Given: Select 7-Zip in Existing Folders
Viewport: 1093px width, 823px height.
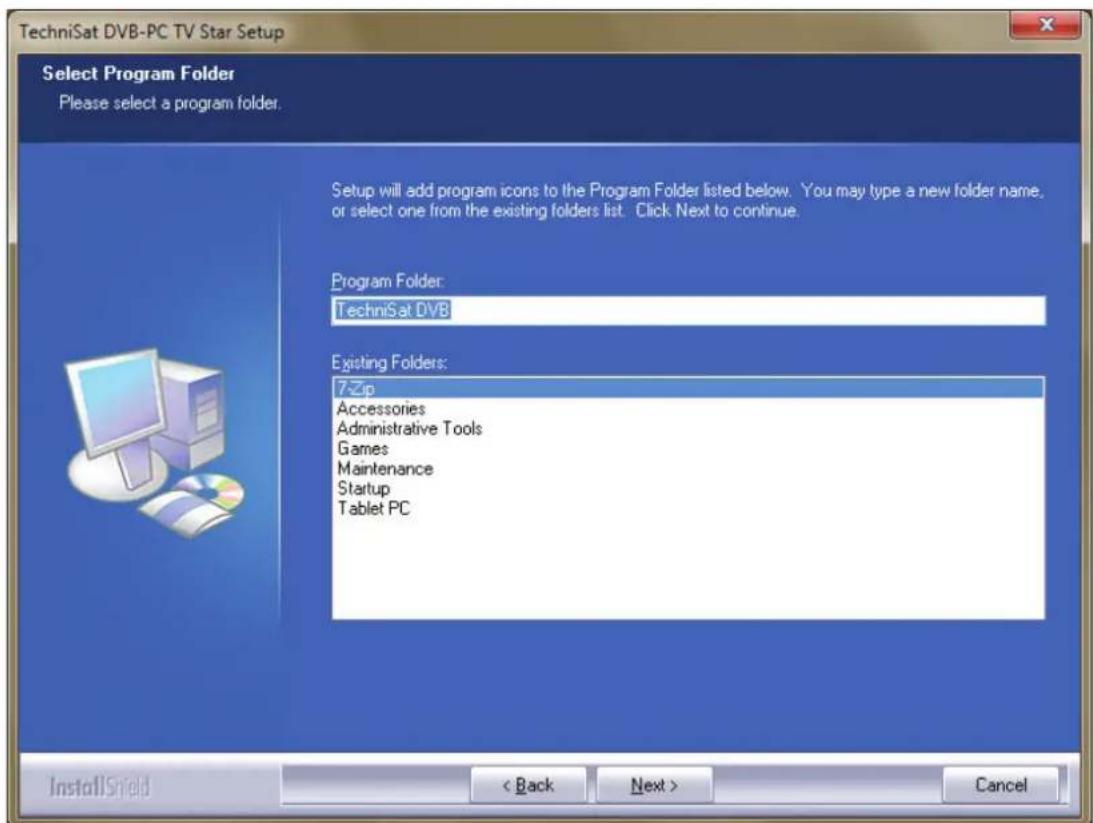Looking at the screenshot, I should 688,388.
